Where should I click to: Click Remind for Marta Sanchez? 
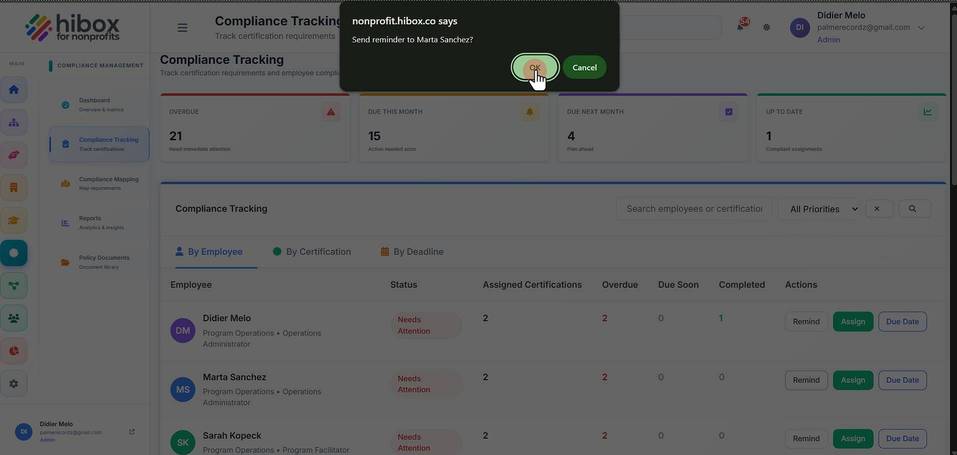tap(806, 380)
